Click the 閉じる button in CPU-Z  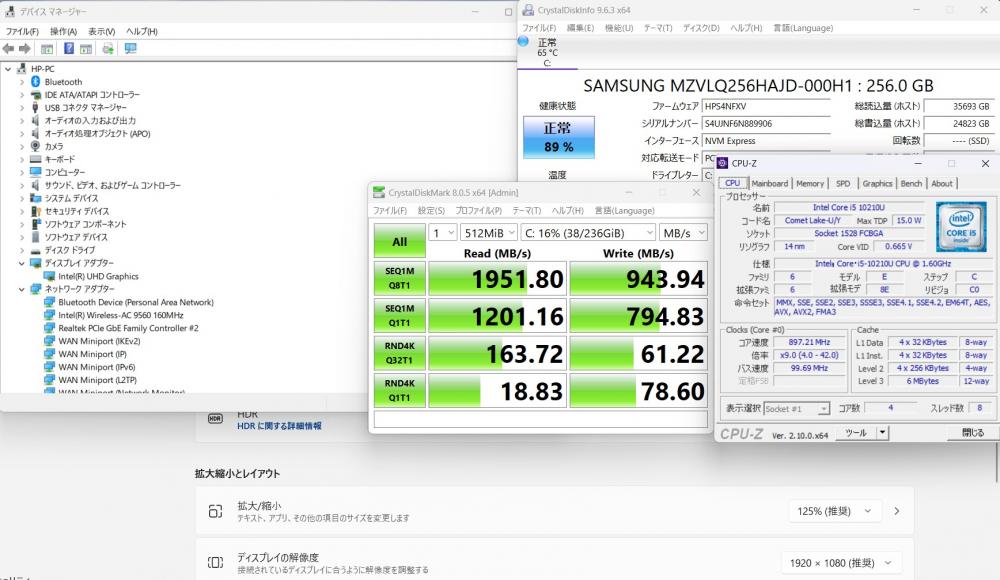point(971,433)
